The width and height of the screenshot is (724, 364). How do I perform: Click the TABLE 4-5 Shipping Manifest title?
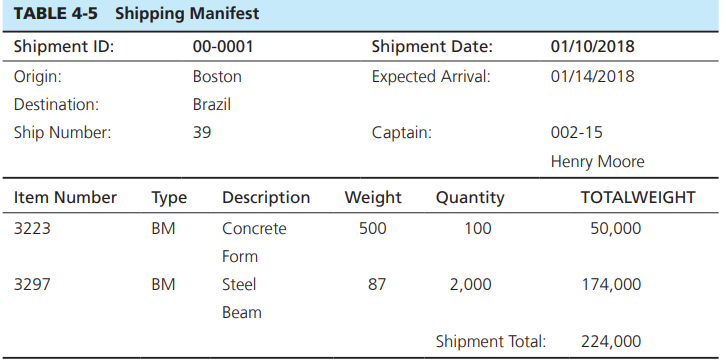[136, 13]
